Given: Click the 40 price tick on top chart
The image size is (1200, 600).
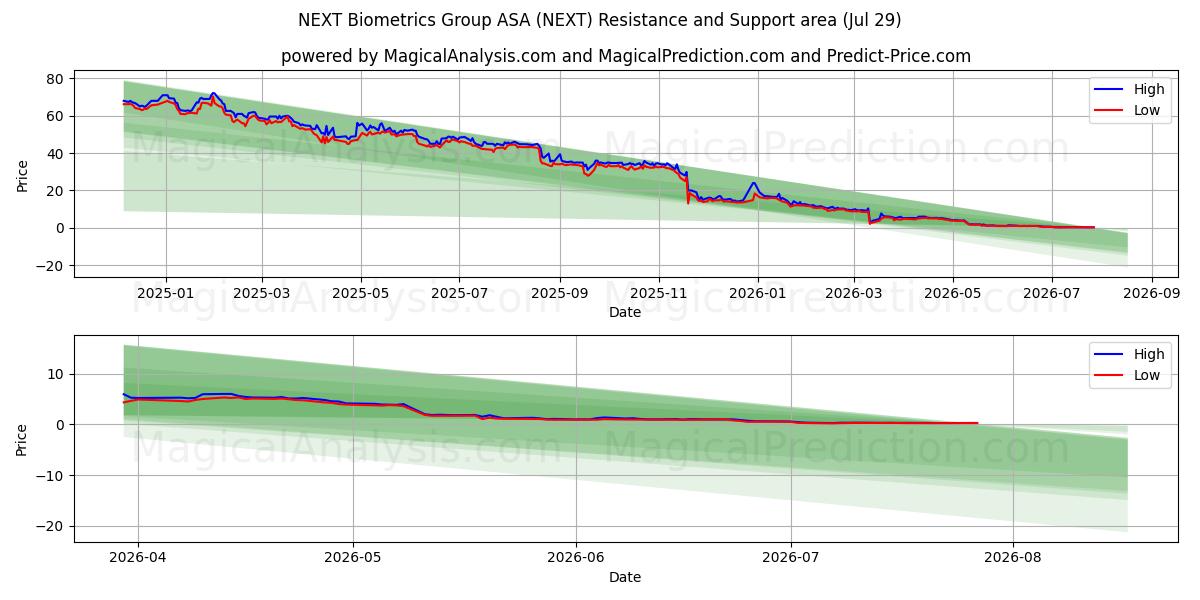Looking at the screenshot, I should click(x=56, y=154).
